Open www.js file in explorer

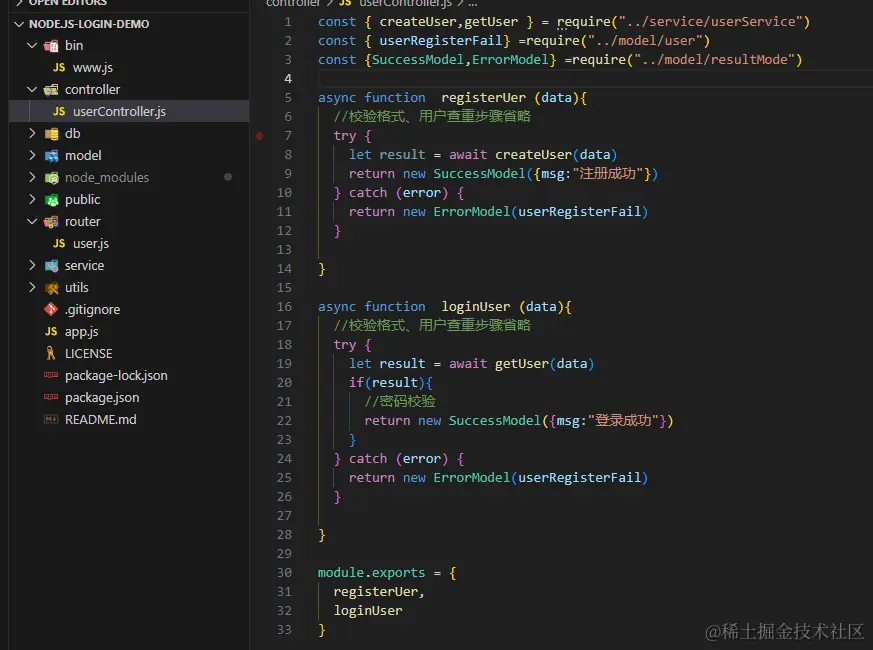tap(92, 67)
